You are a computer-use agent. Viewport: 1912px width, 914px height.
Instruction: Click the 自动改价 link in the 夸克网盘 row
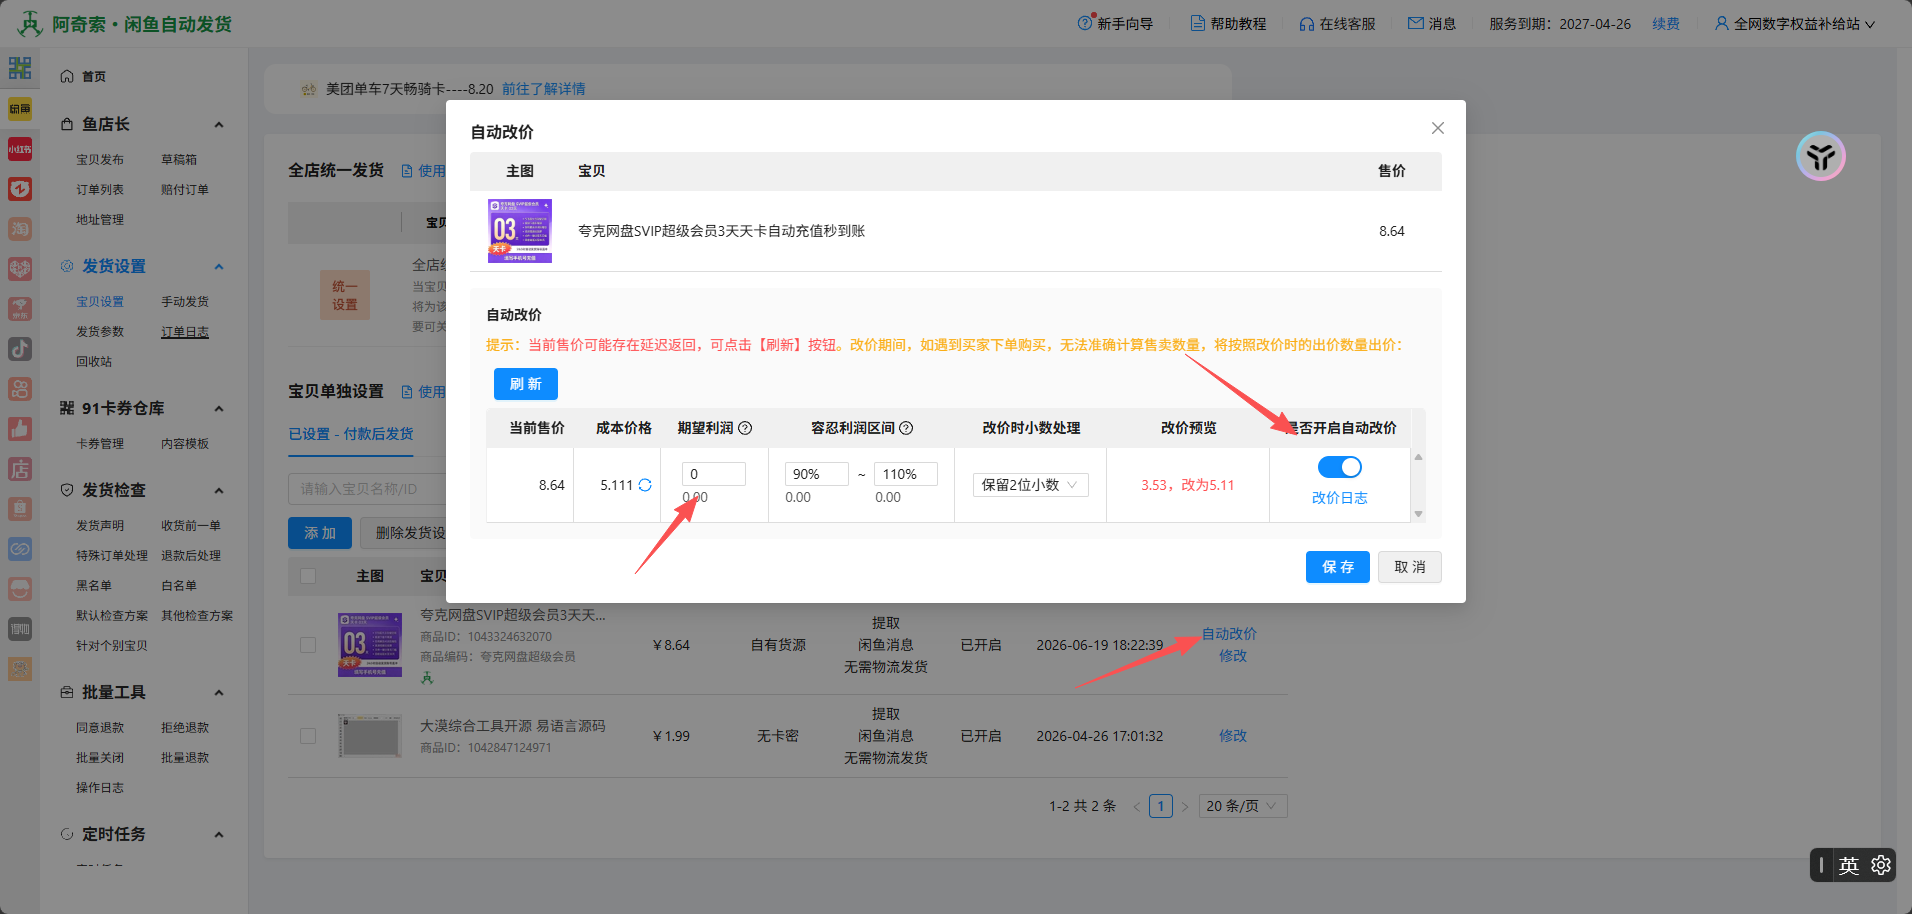[1229, 634]
